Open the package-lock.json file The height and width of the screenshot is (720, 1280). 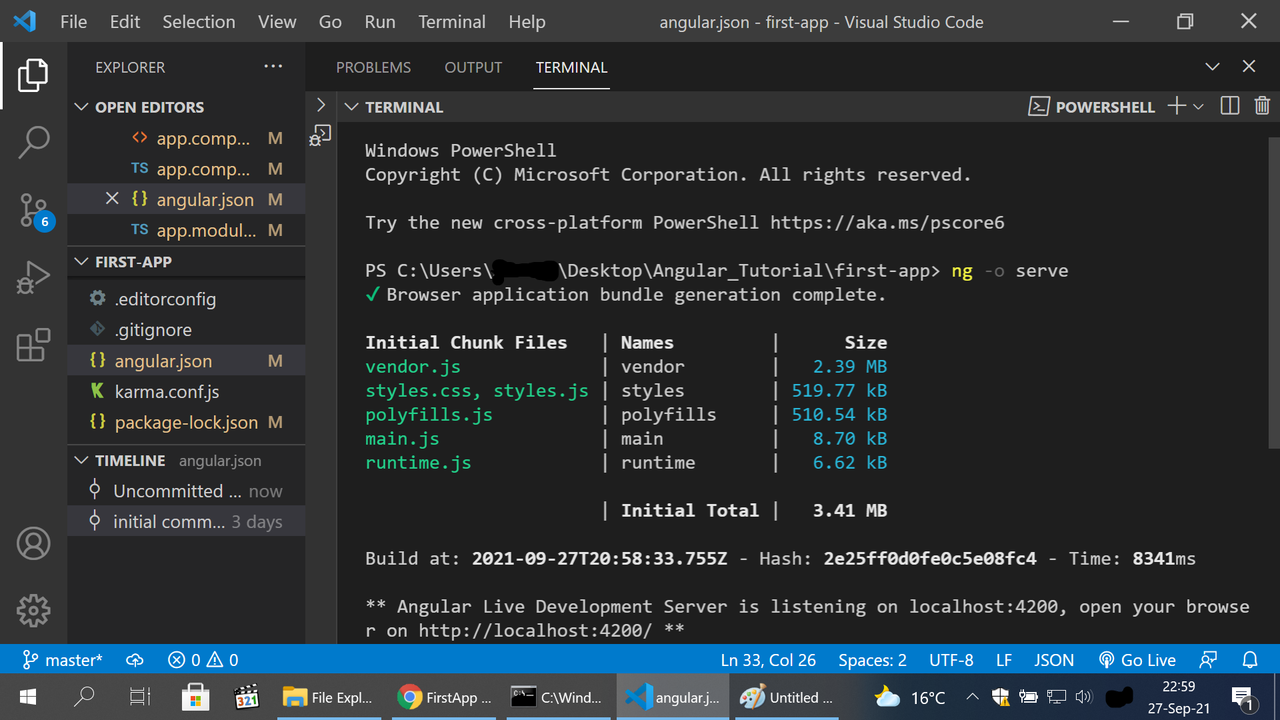[x=187, y=423]
